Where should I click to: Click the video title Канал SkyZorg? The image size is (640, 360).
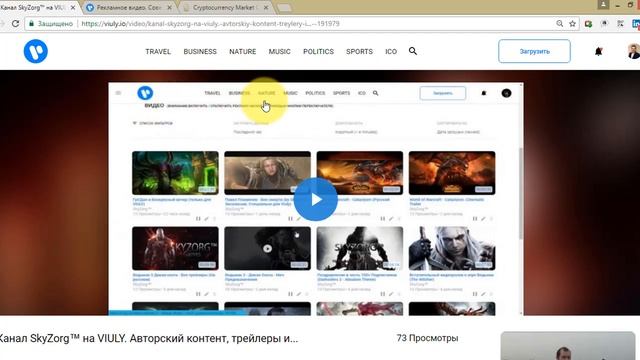point(149,338)
